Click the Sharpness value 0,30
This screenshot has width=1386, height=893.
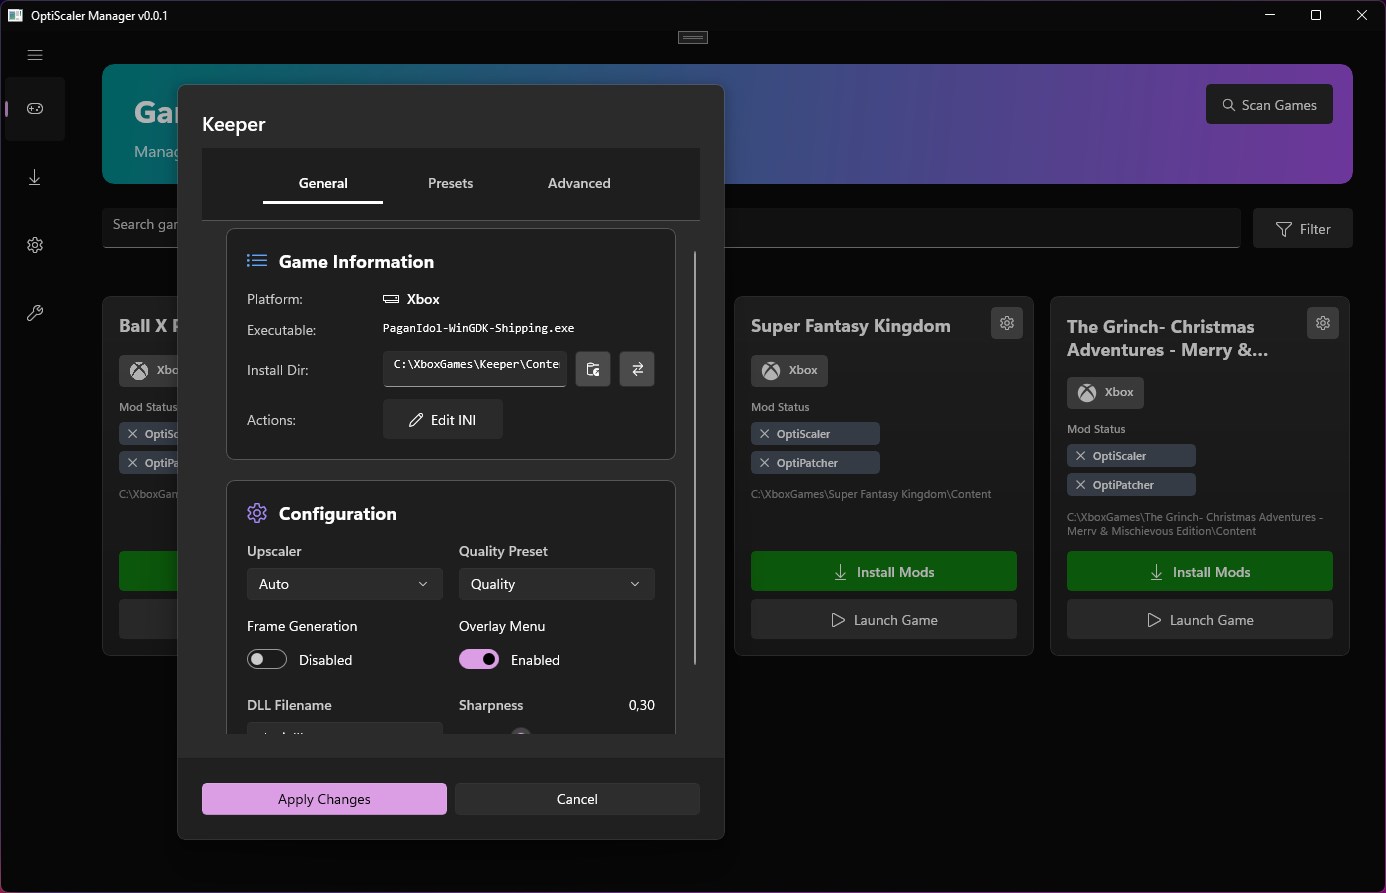point(642,705)
